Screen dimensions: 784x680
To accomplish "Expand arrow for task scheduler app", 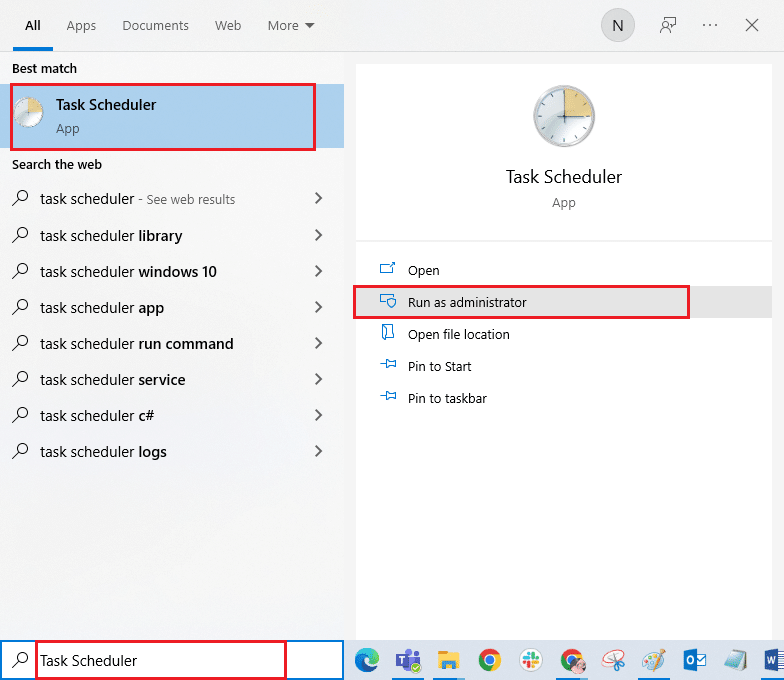I will (x=318, y=307).
